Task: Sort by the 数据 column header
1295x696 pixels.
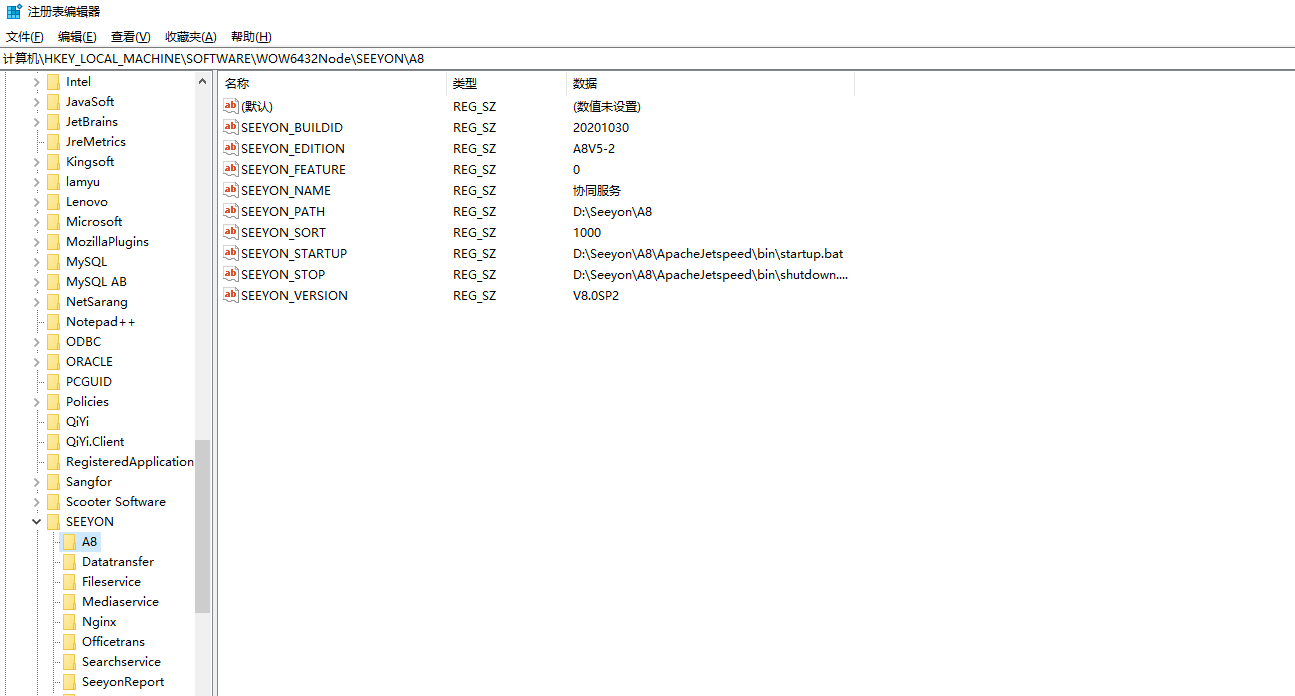Action: 710,84
